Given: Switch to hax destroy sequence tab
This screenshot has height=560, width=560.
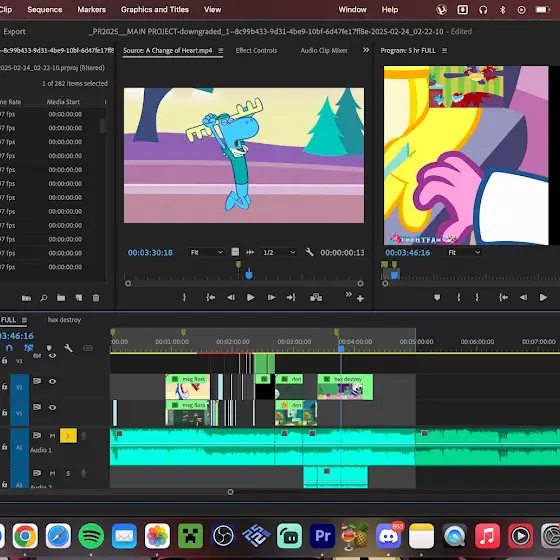Looking at the screenshot, I should [x=64, y=320].
